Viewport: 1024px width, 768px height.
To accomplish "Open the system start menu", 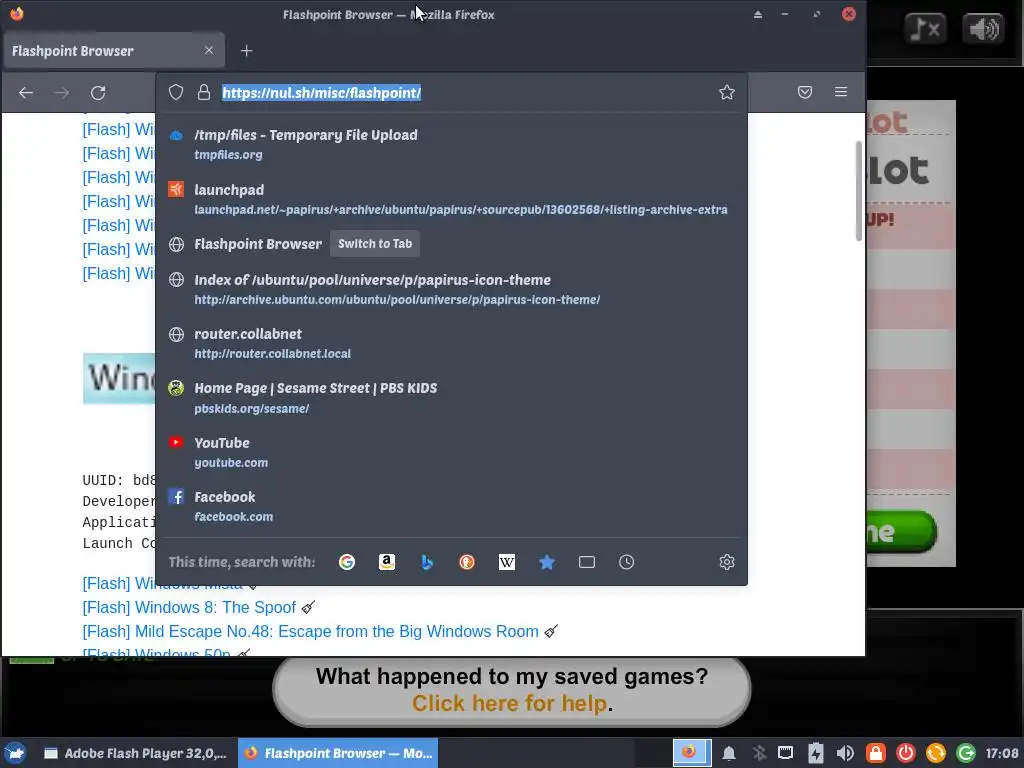I will click(x=16, y=753).
